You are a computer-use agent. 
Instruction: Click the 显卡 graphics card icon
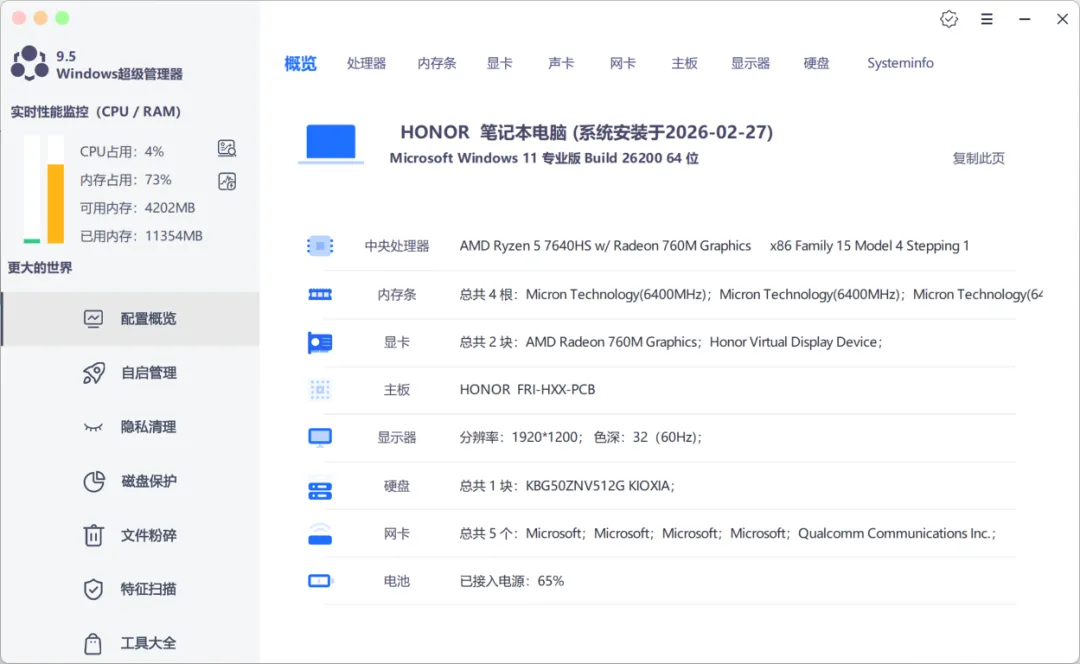320,342
